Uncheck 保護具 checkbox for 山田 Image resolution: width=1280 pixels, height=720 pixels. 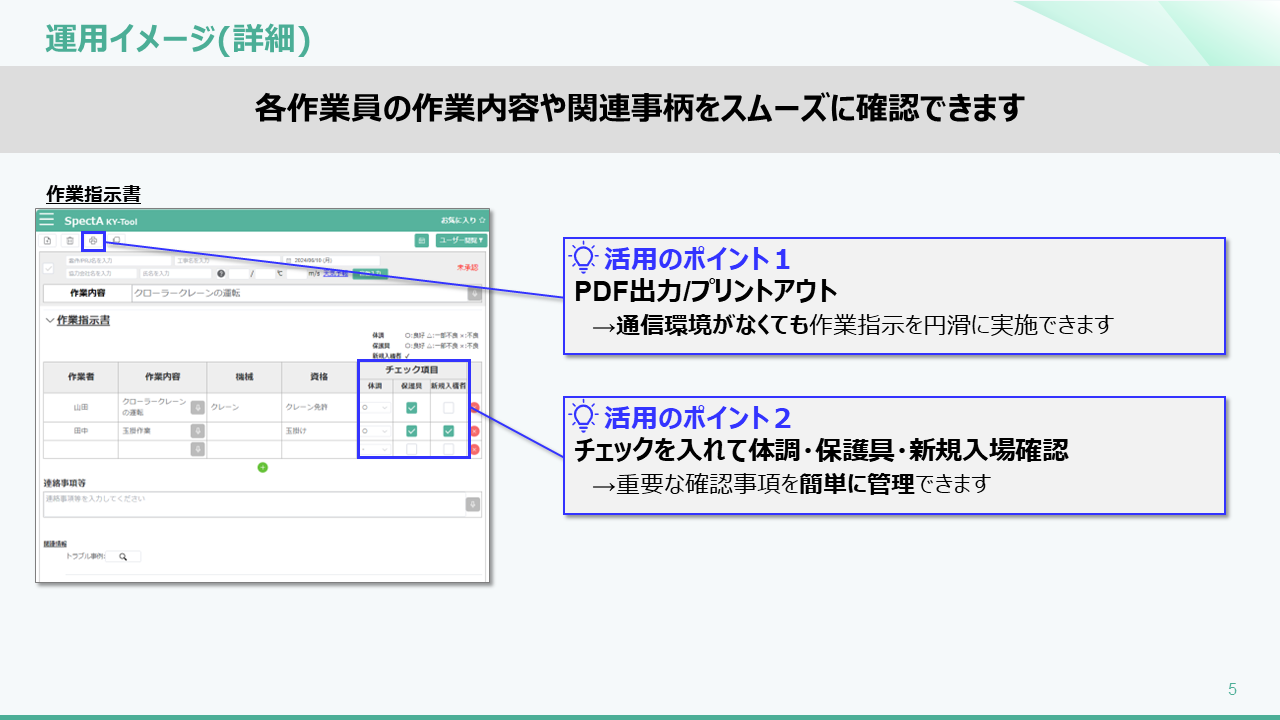coord(411,408)
